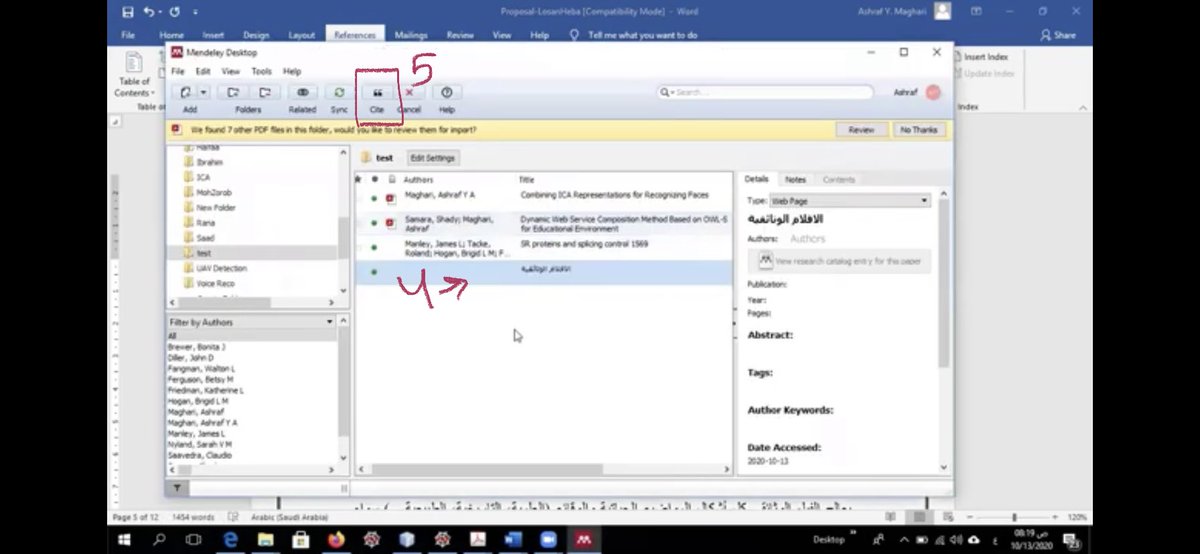The width and height of the screenshot is (1200, 554).
Task: Click the Share button in Word
Action: click(x=1058, y=35)
